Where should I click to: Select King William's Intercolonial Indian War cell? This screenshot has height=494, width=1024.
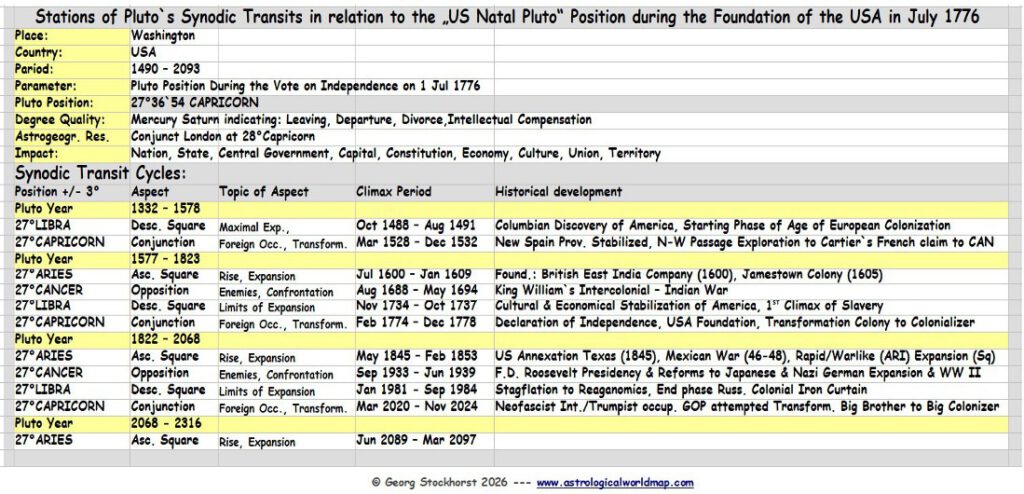click(752, 290)
